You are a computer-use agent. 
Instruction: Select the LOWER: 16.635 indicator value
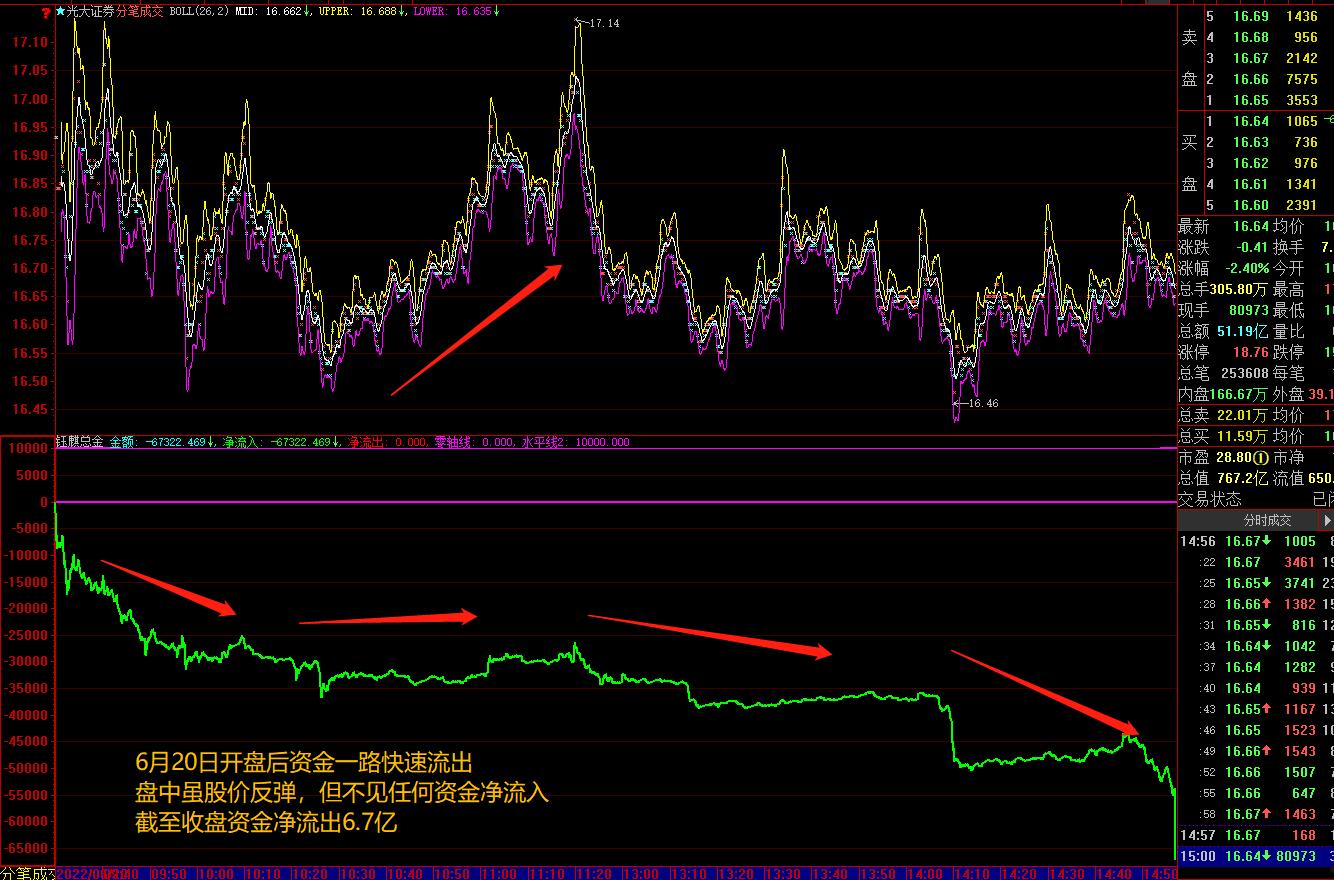(456, 11)
